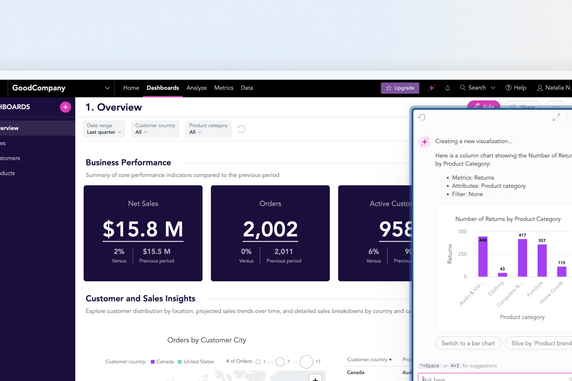Viewport: 572px width, 381px height.
Task: Open the Customer country filter
Action: coord(155,129)
